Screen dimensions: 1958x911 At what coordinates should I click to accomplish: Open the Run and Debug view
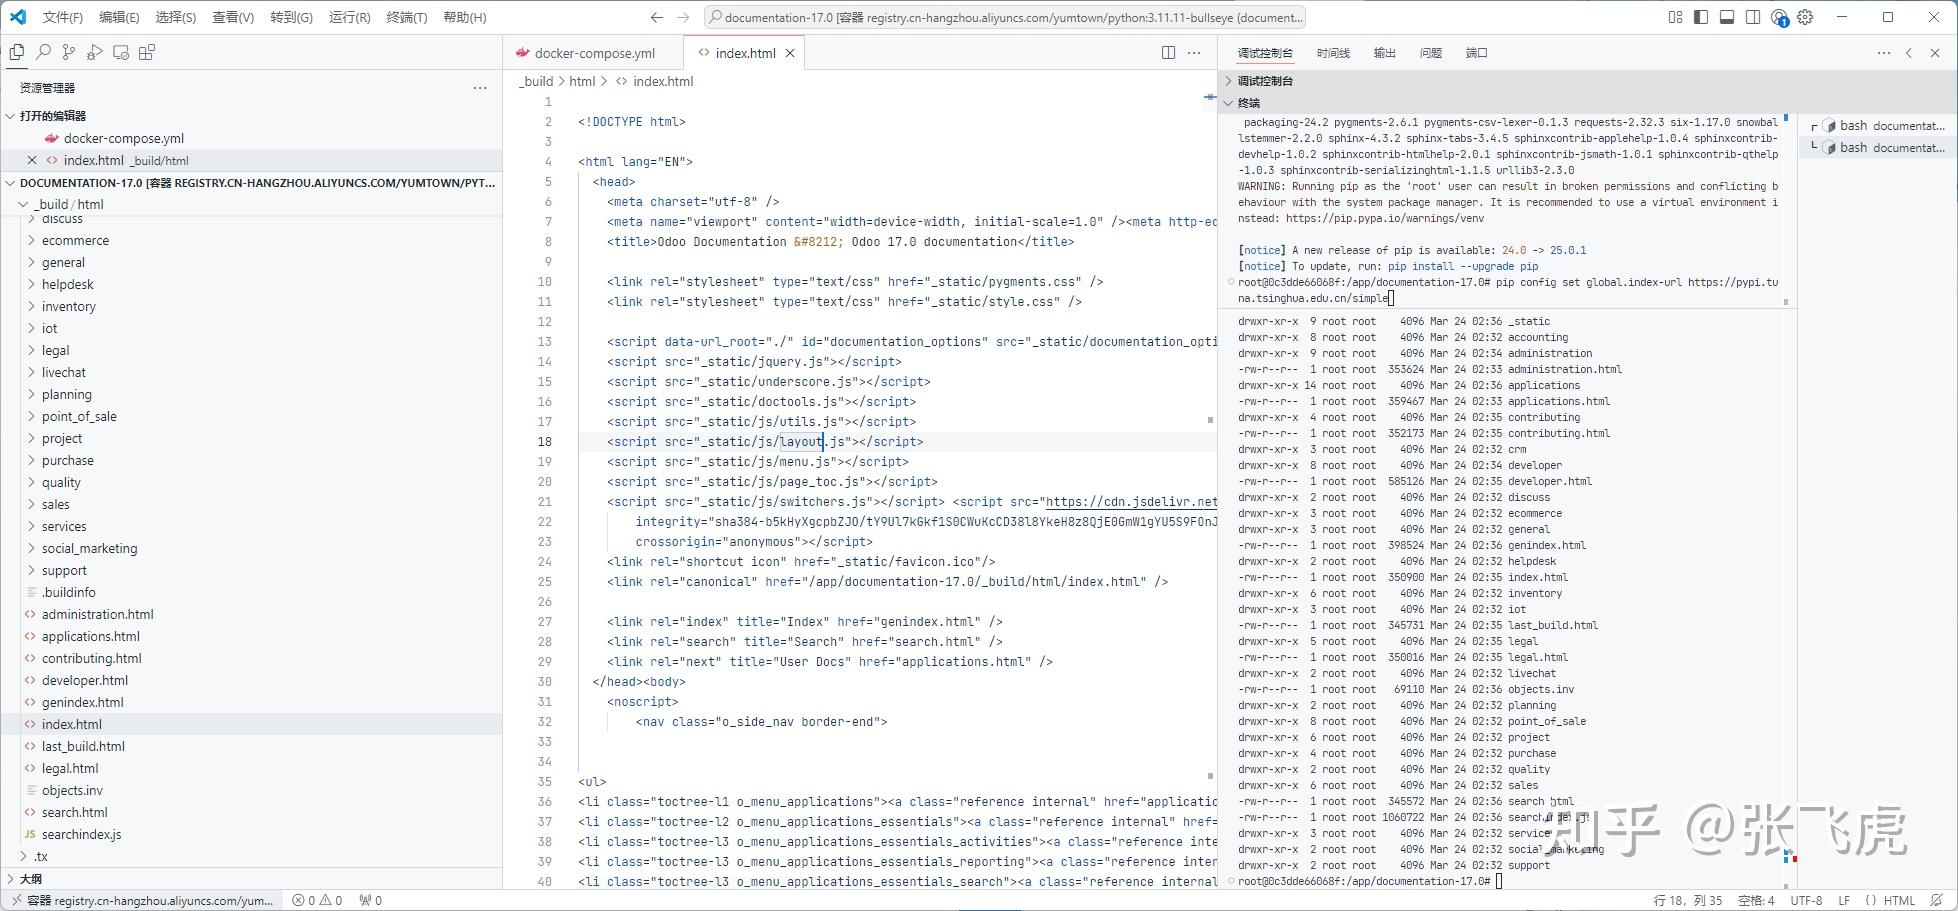tap(95, 53)
